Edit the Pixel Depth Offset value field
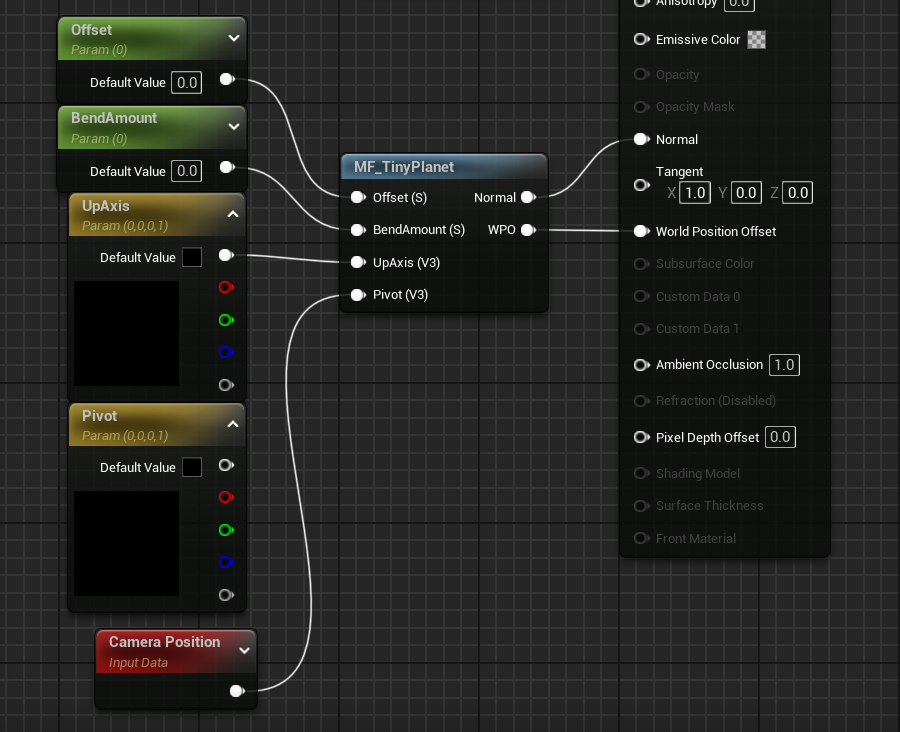Image resolution: width=900 pixels, height=732 pixels. click(x=780, y=437)
